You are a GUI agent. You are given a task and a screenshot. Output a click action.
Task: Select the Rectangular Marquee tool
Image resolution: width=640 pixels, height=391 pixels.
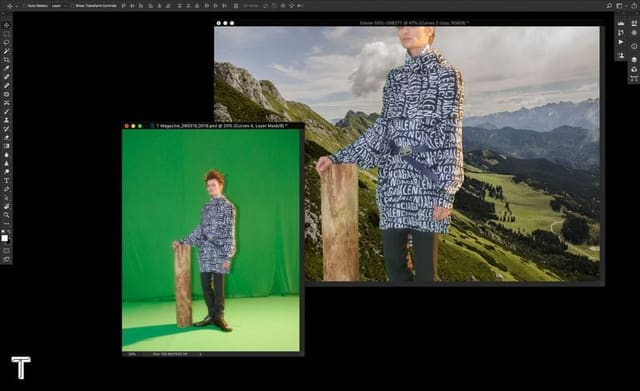coord(7,33)
